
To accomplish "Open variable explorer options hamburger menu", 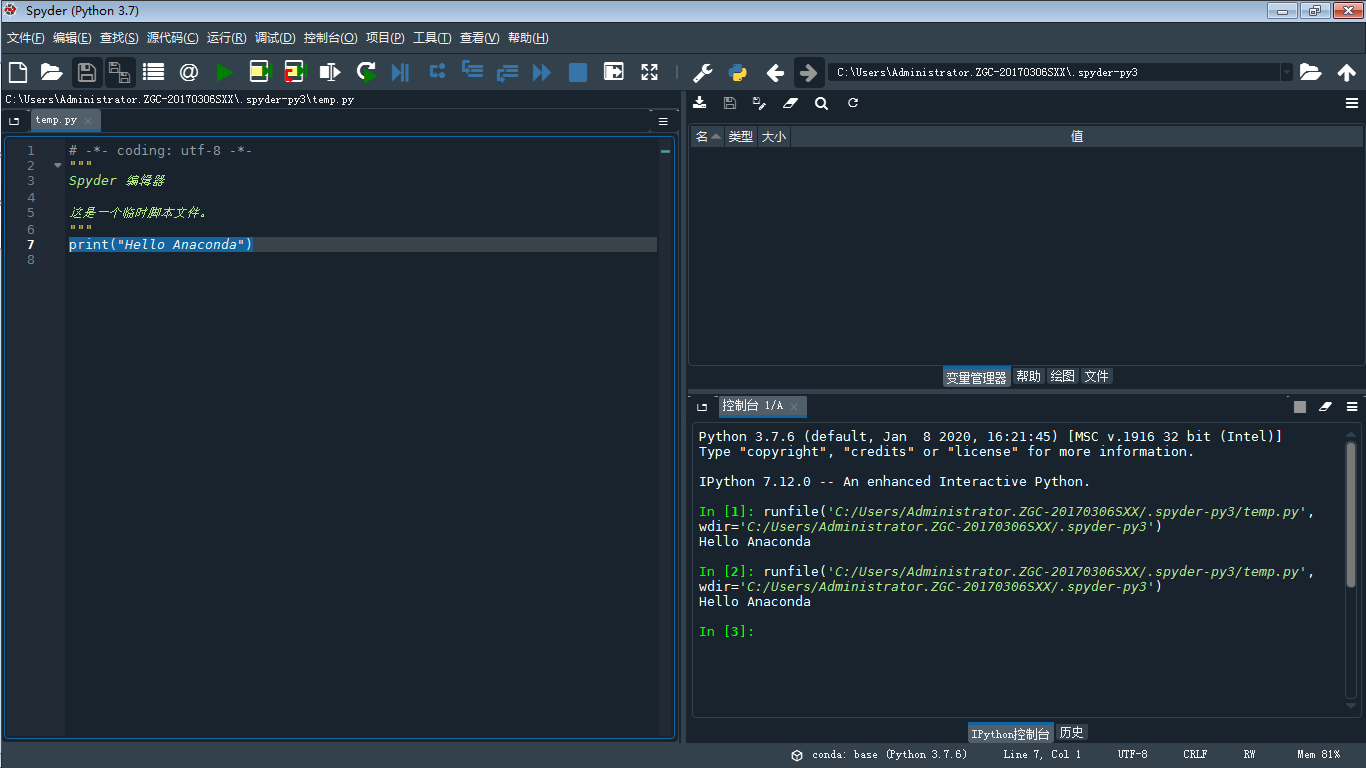I will click(x=1352, y=103).
